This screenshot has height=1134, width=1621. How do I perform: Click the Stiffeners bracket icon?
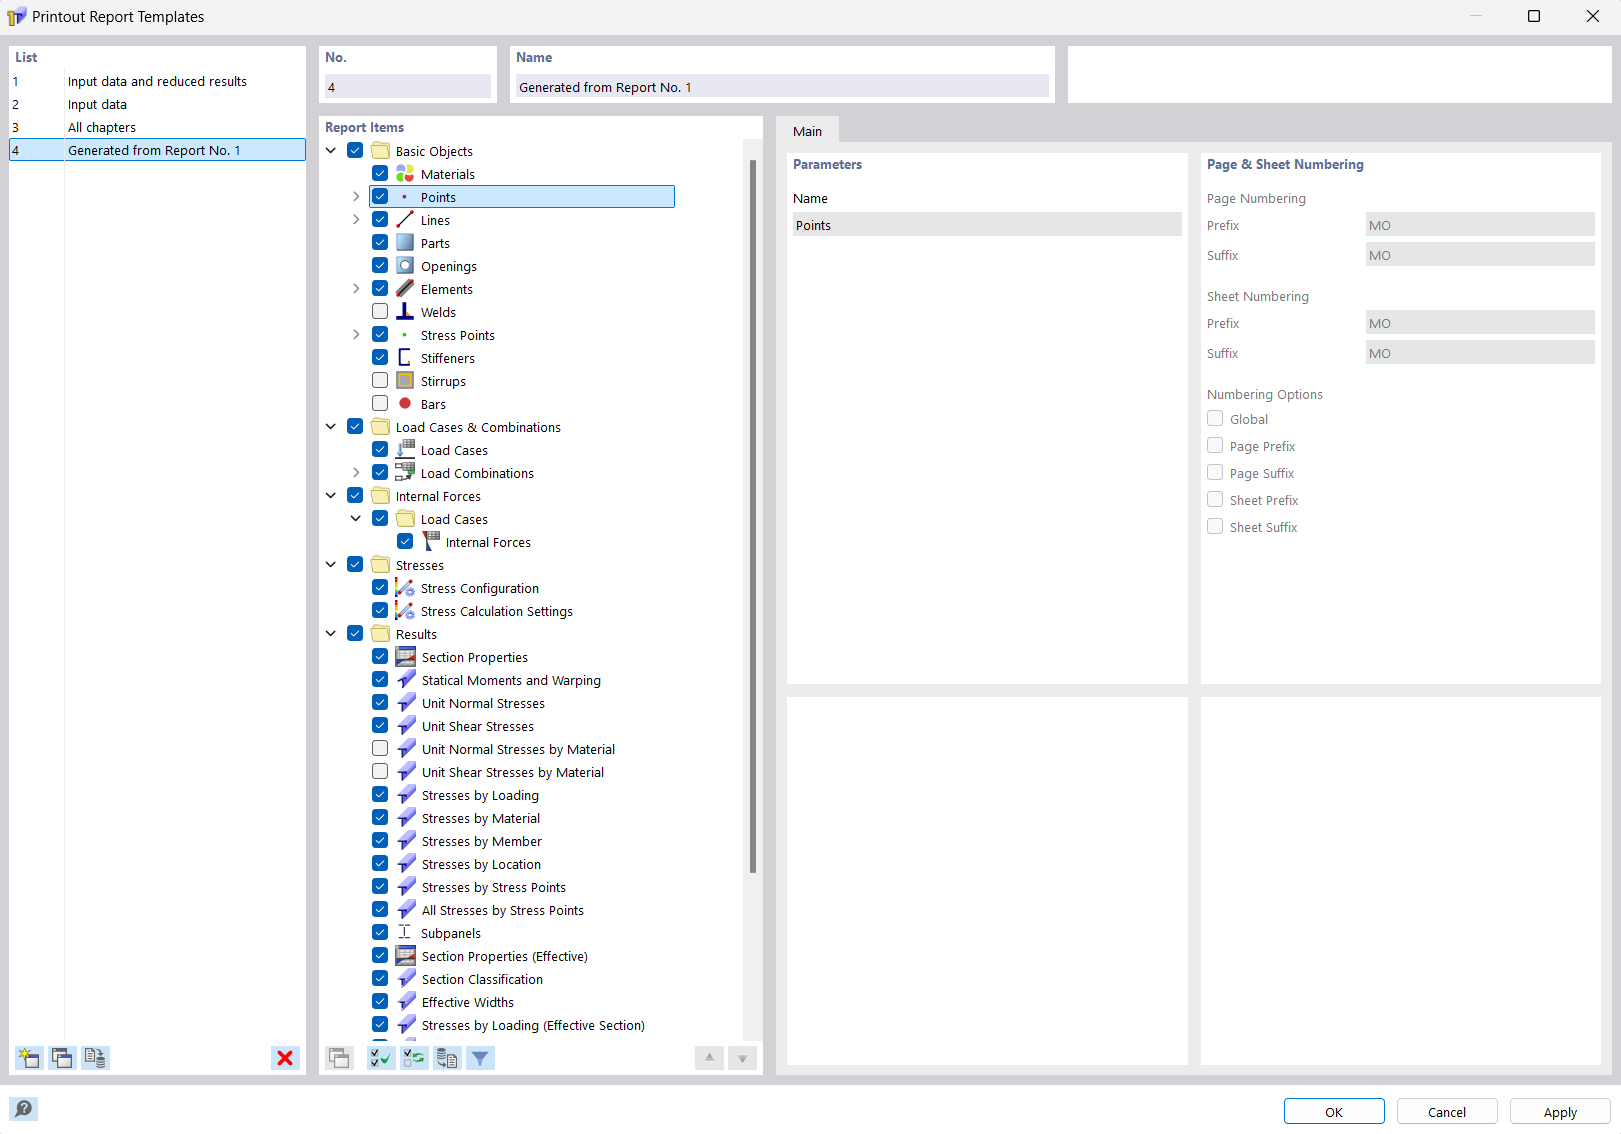click(x=405, y=358)
